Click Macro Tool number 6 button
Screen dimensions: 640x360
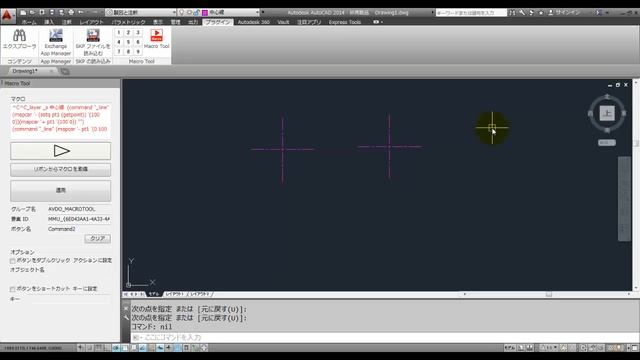point(138,42)
